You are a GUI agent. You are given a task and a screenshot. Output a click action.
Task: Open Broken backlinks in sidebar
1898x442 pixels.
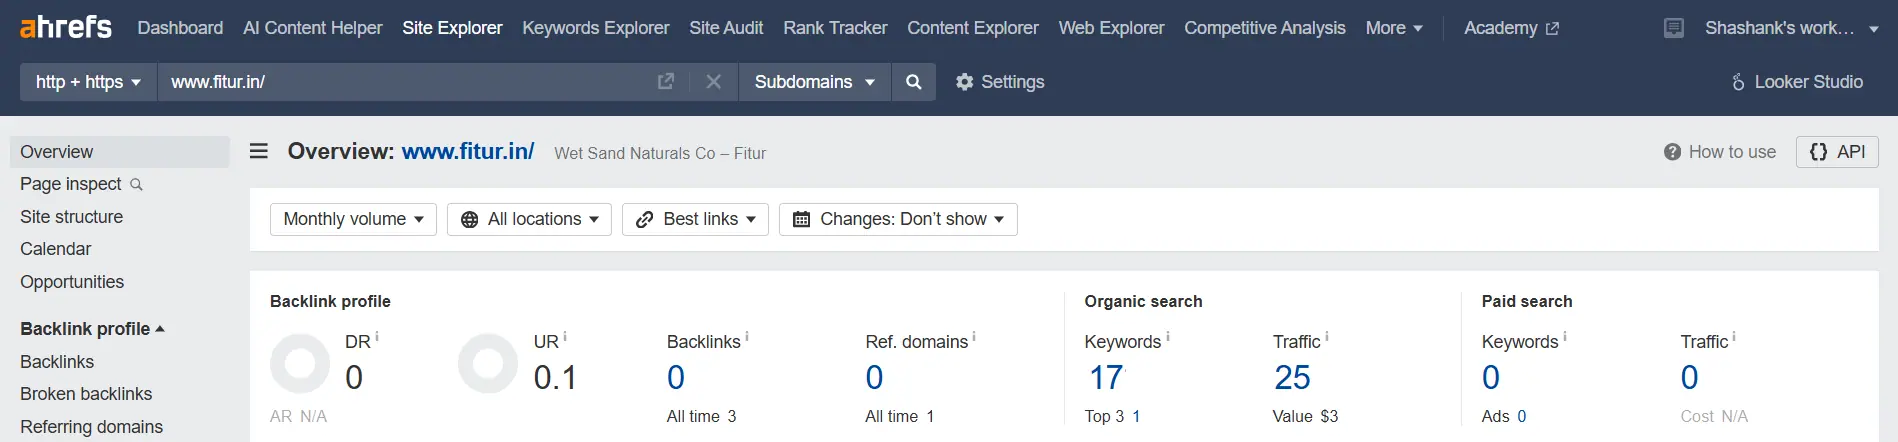[x=86, y=394]
